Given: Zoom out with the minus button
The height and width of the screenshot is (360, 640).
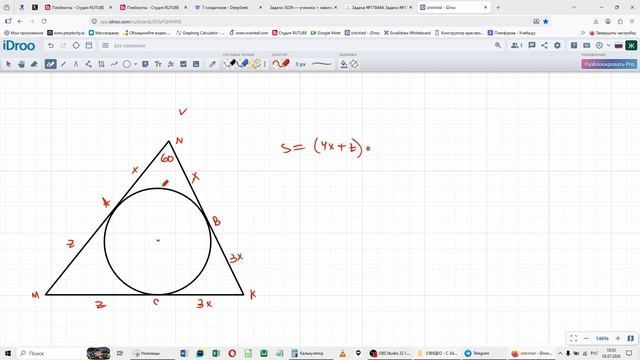Looking at the screenshot, I should pyautogui.click(x=587, y=338).
